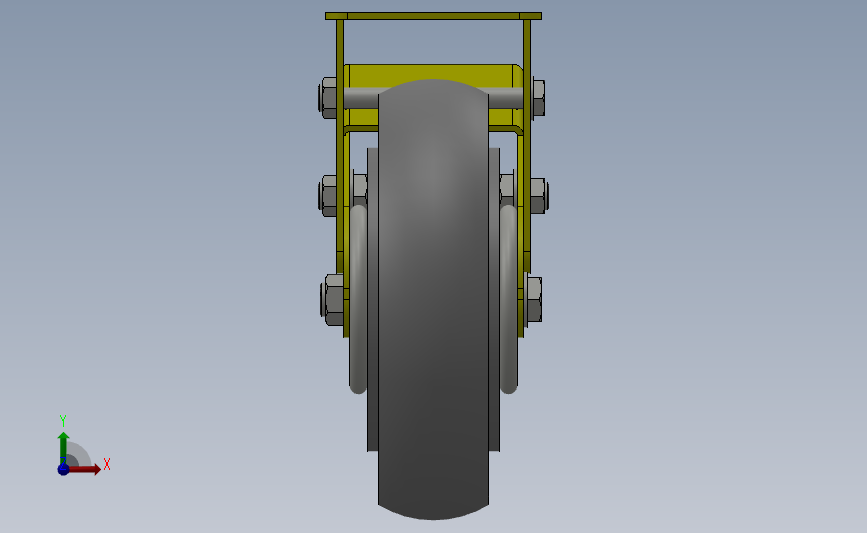Image resolution: width=867 pixels, height=533 pixels.
Task: Click the red X axis arrow of the triad
Action: [85, 469]
